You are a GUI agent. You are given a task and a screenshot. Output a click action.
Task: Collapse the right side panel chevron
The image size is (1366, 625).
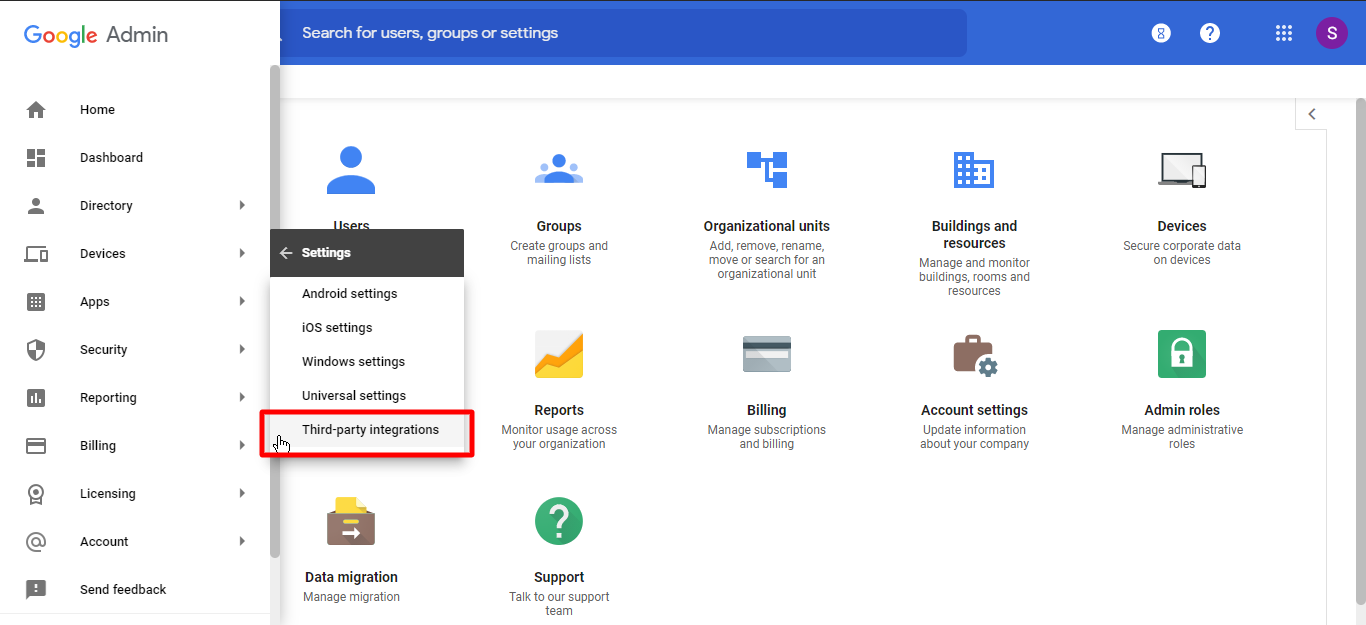pos(1312,114)
